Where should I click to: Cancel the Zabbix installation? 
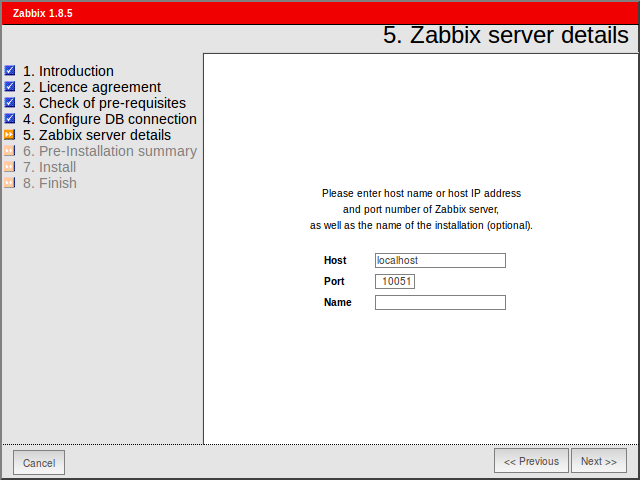(x=39, y=462)
